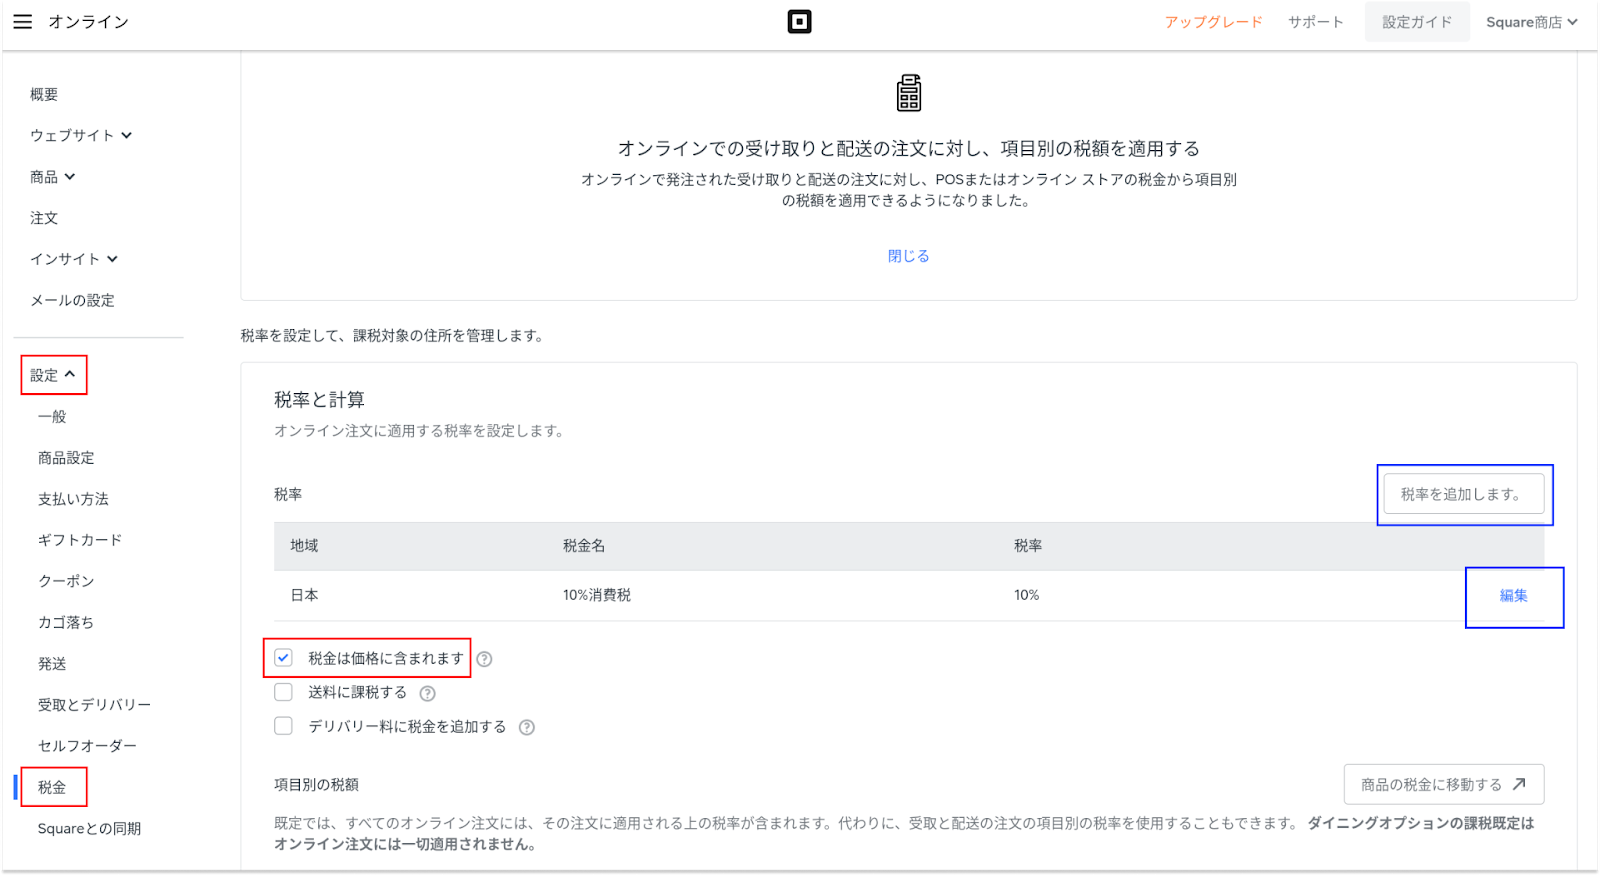Click 閉じる to dismiss the announcement

908,256
